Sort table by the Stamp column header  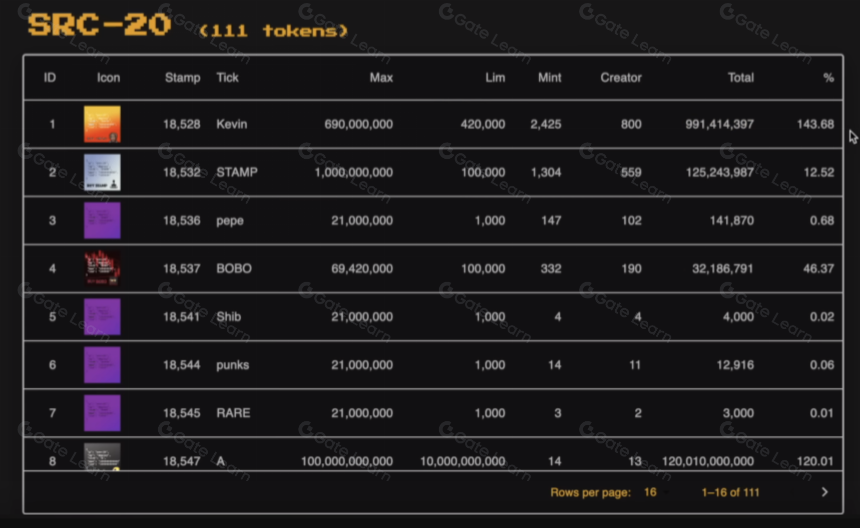(183, 78)
